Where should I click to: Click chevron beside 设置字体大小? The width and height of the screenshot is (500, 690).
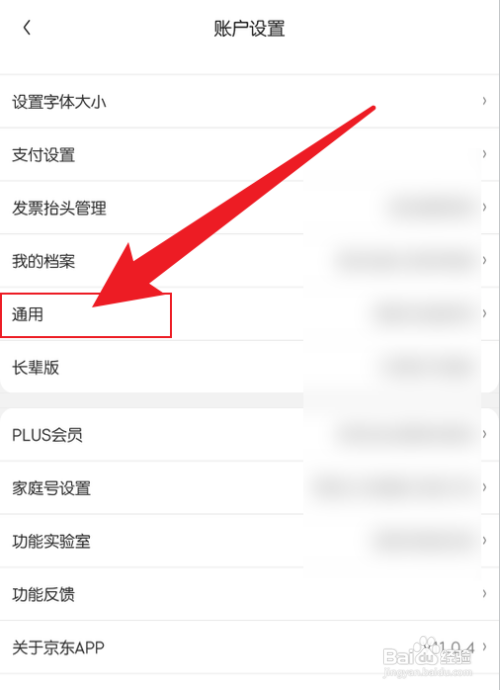coord(484,101)
